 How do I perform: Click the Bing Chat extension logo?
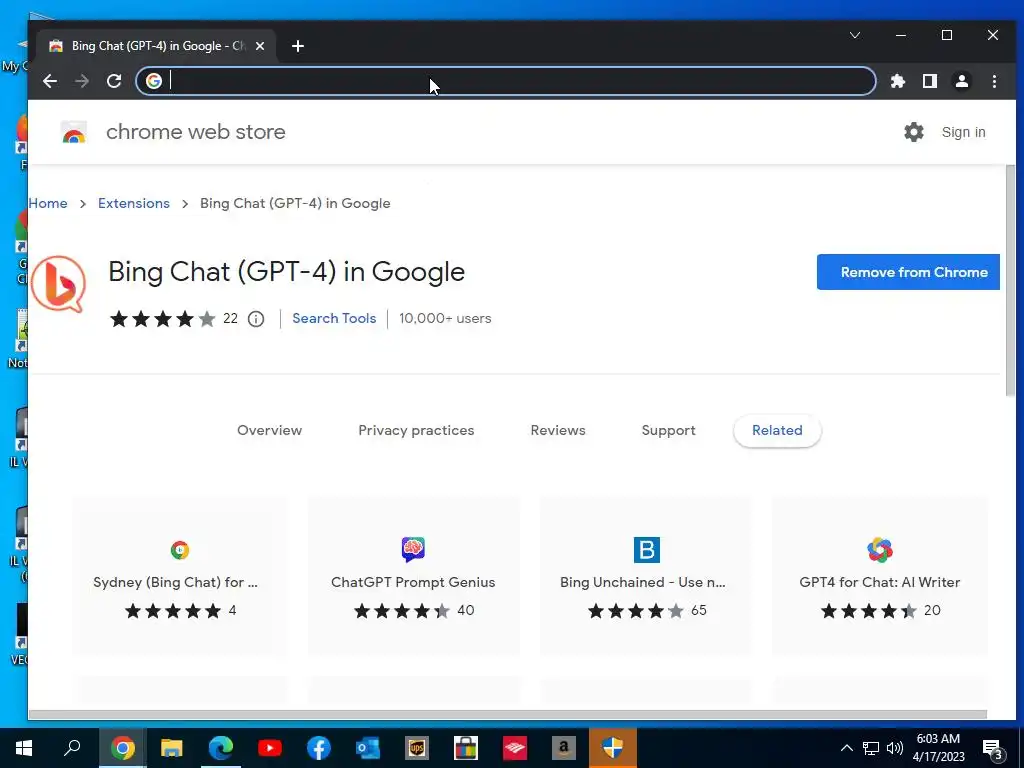click(x=58, y=284)
